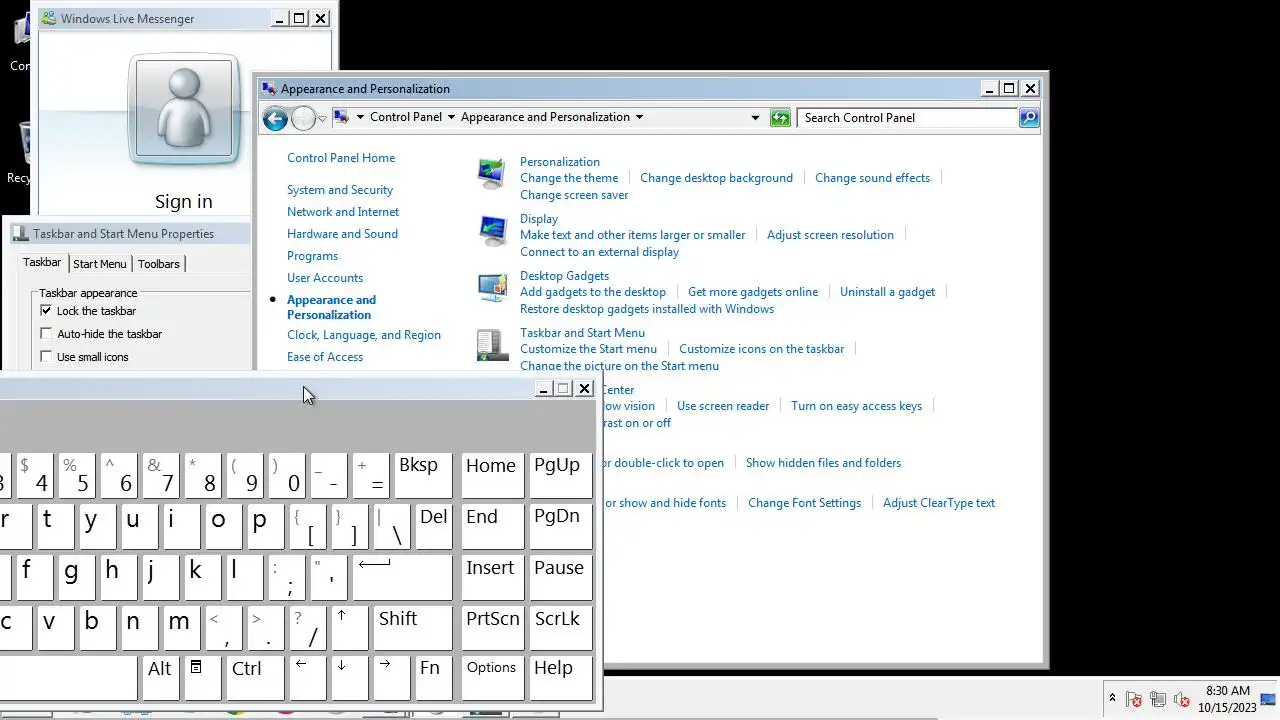1280x720 pixels.
Task: Switch to the Taskbar tab
Action: (42, 262)
